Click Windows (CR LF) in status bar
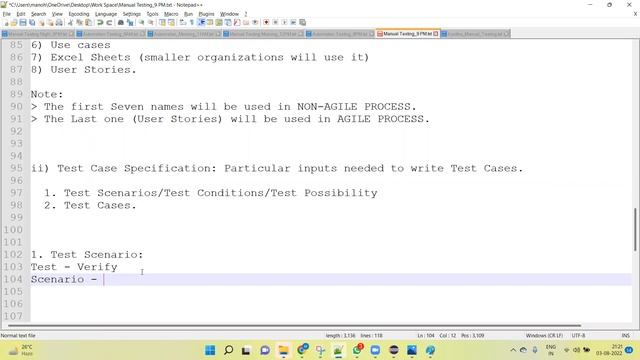The width and height of the screenshot is (640, 360). tap(544, 336)
